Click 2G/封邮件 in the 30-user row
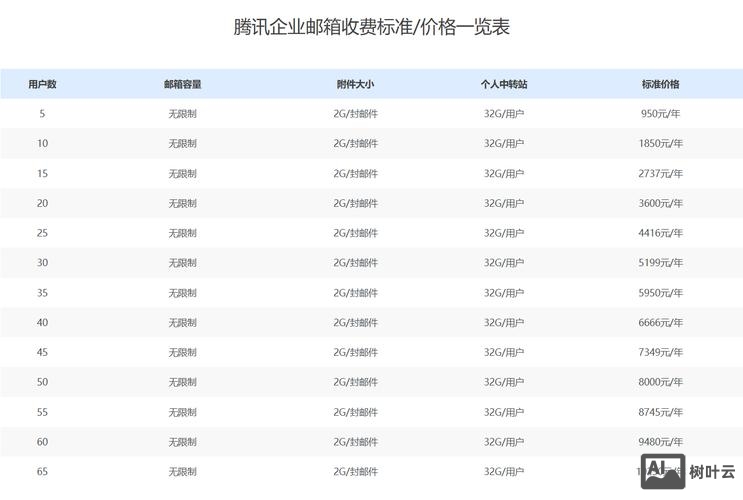Screen dimensions: 743x500 pos(355,263)
